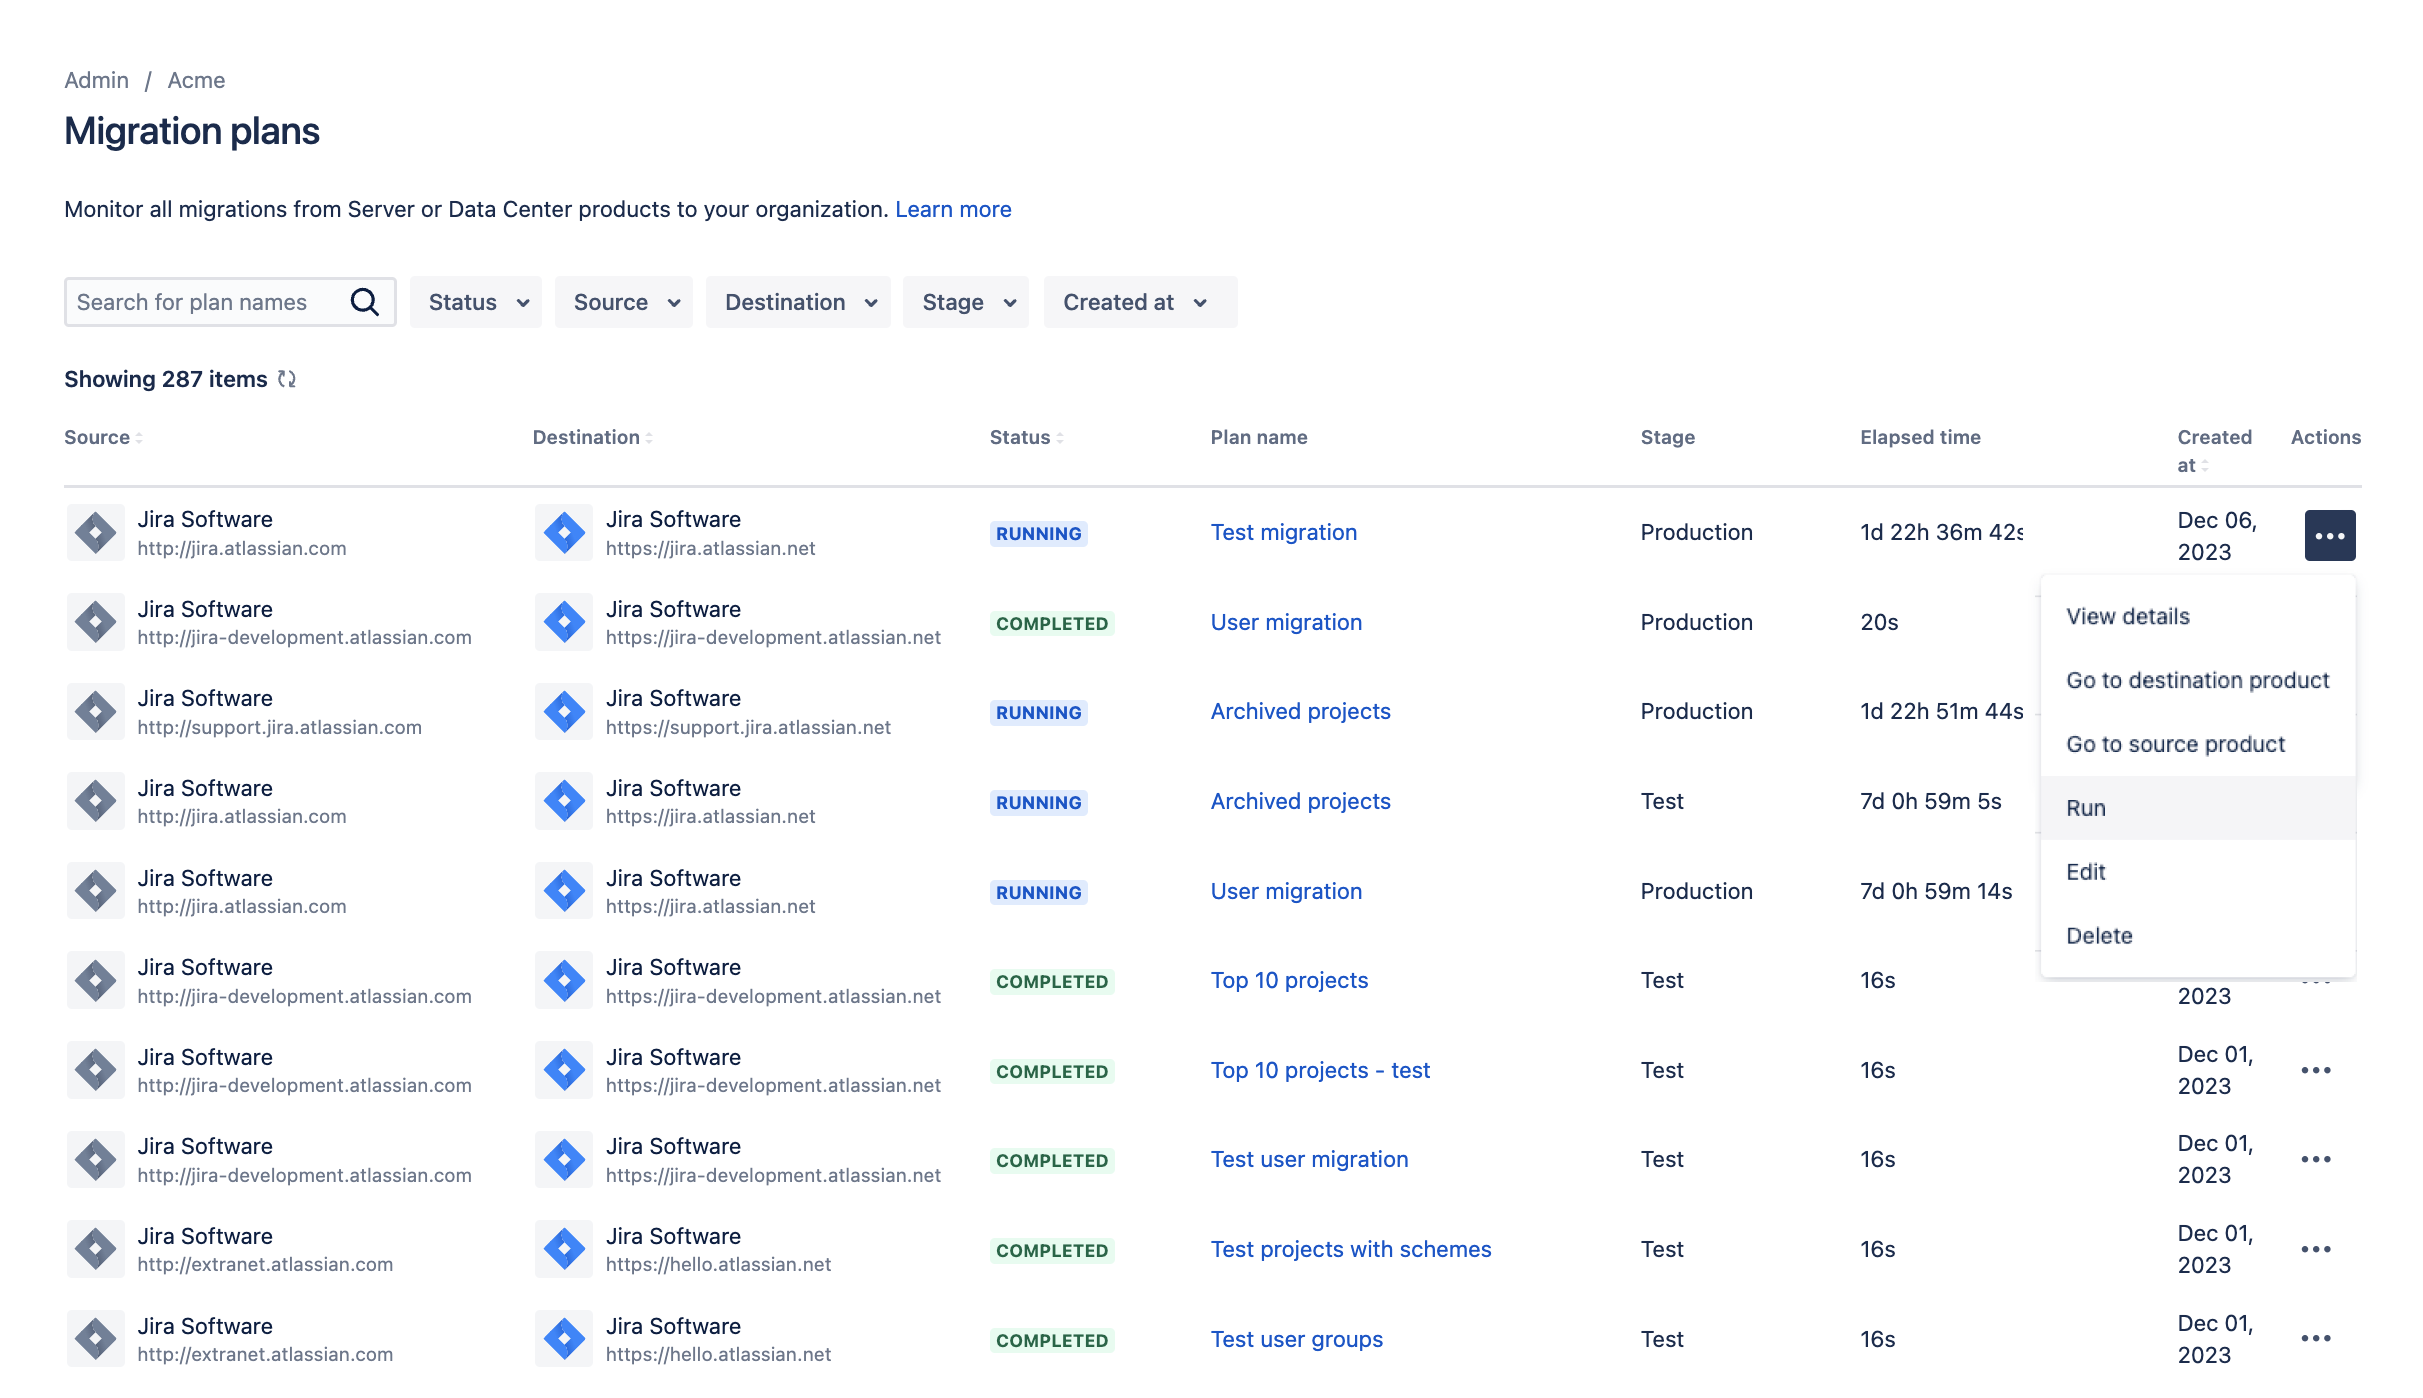Click the active three-dot actions button for Test migration
Viewport: 2423px width, 1398px height.
click(2329, 535)
